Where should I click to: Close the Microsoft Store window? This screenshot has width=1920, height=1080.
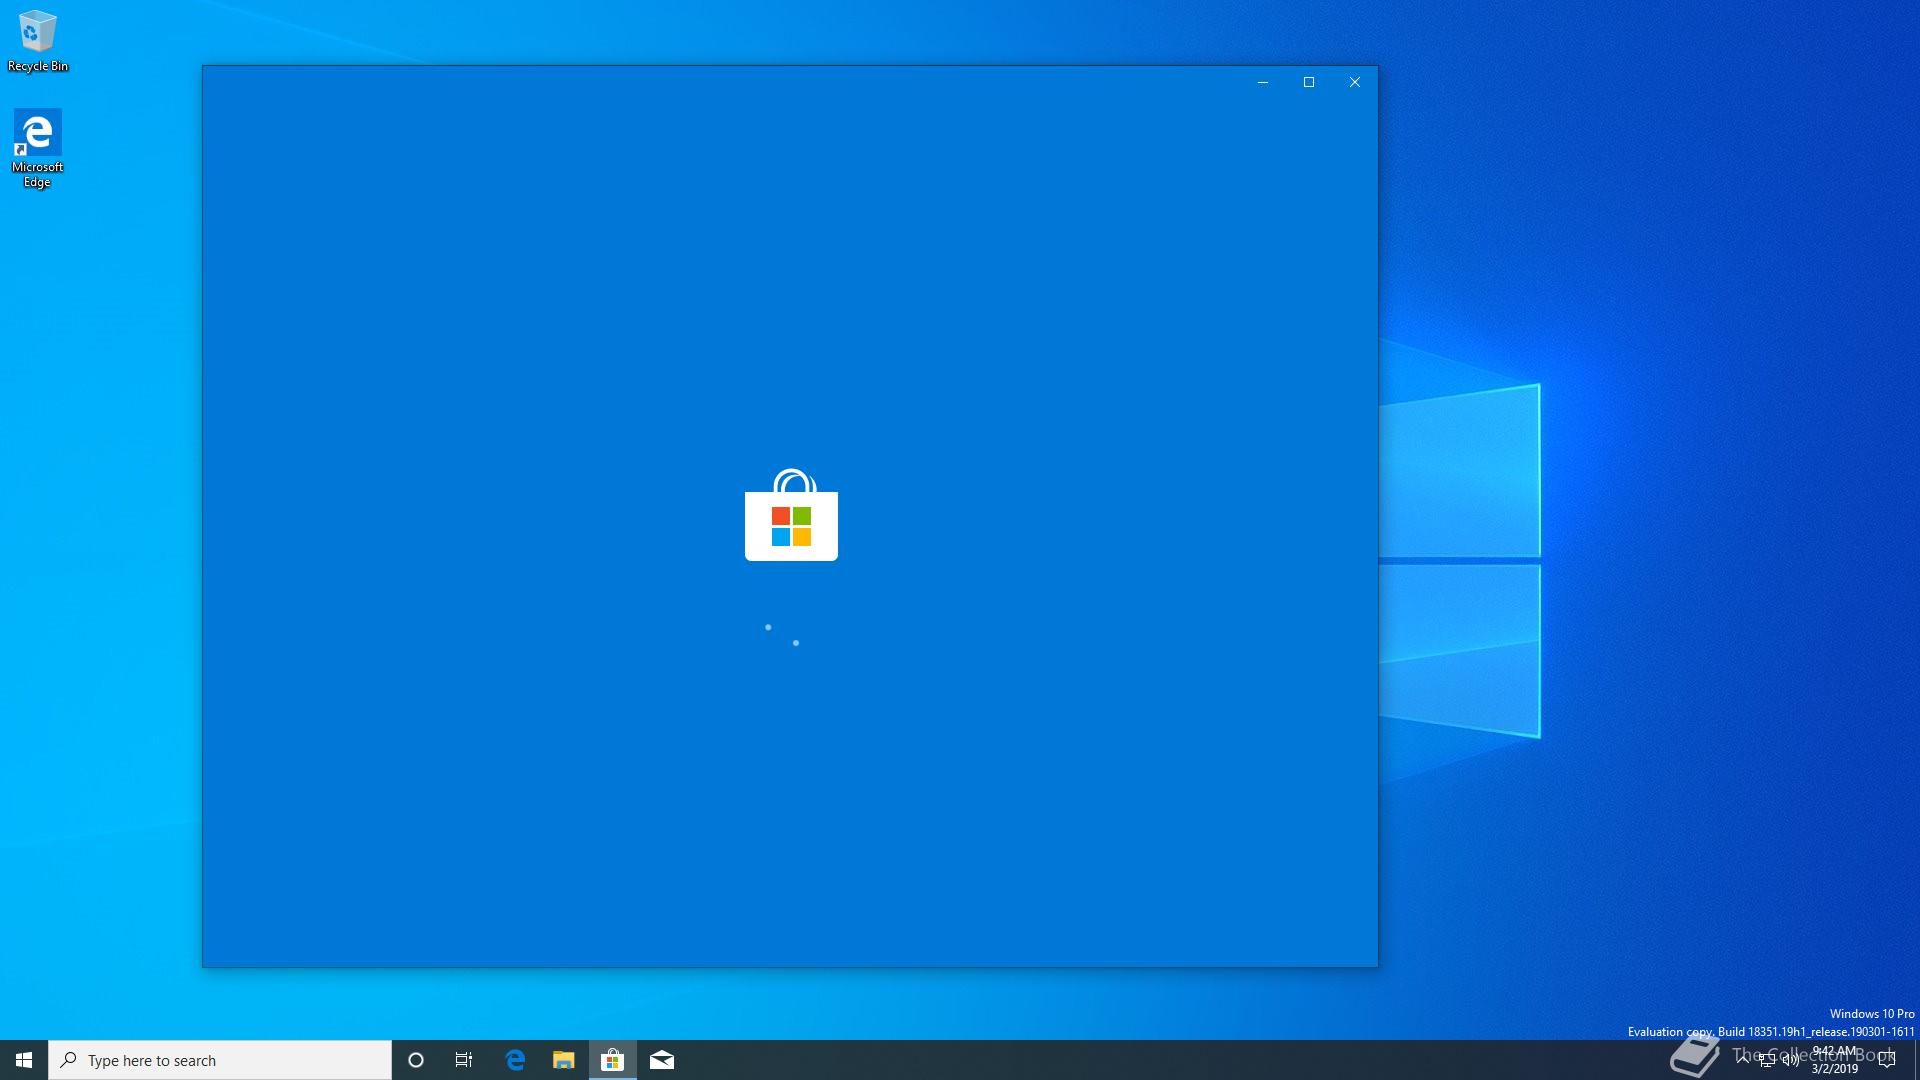click(x=1355, y=82)
